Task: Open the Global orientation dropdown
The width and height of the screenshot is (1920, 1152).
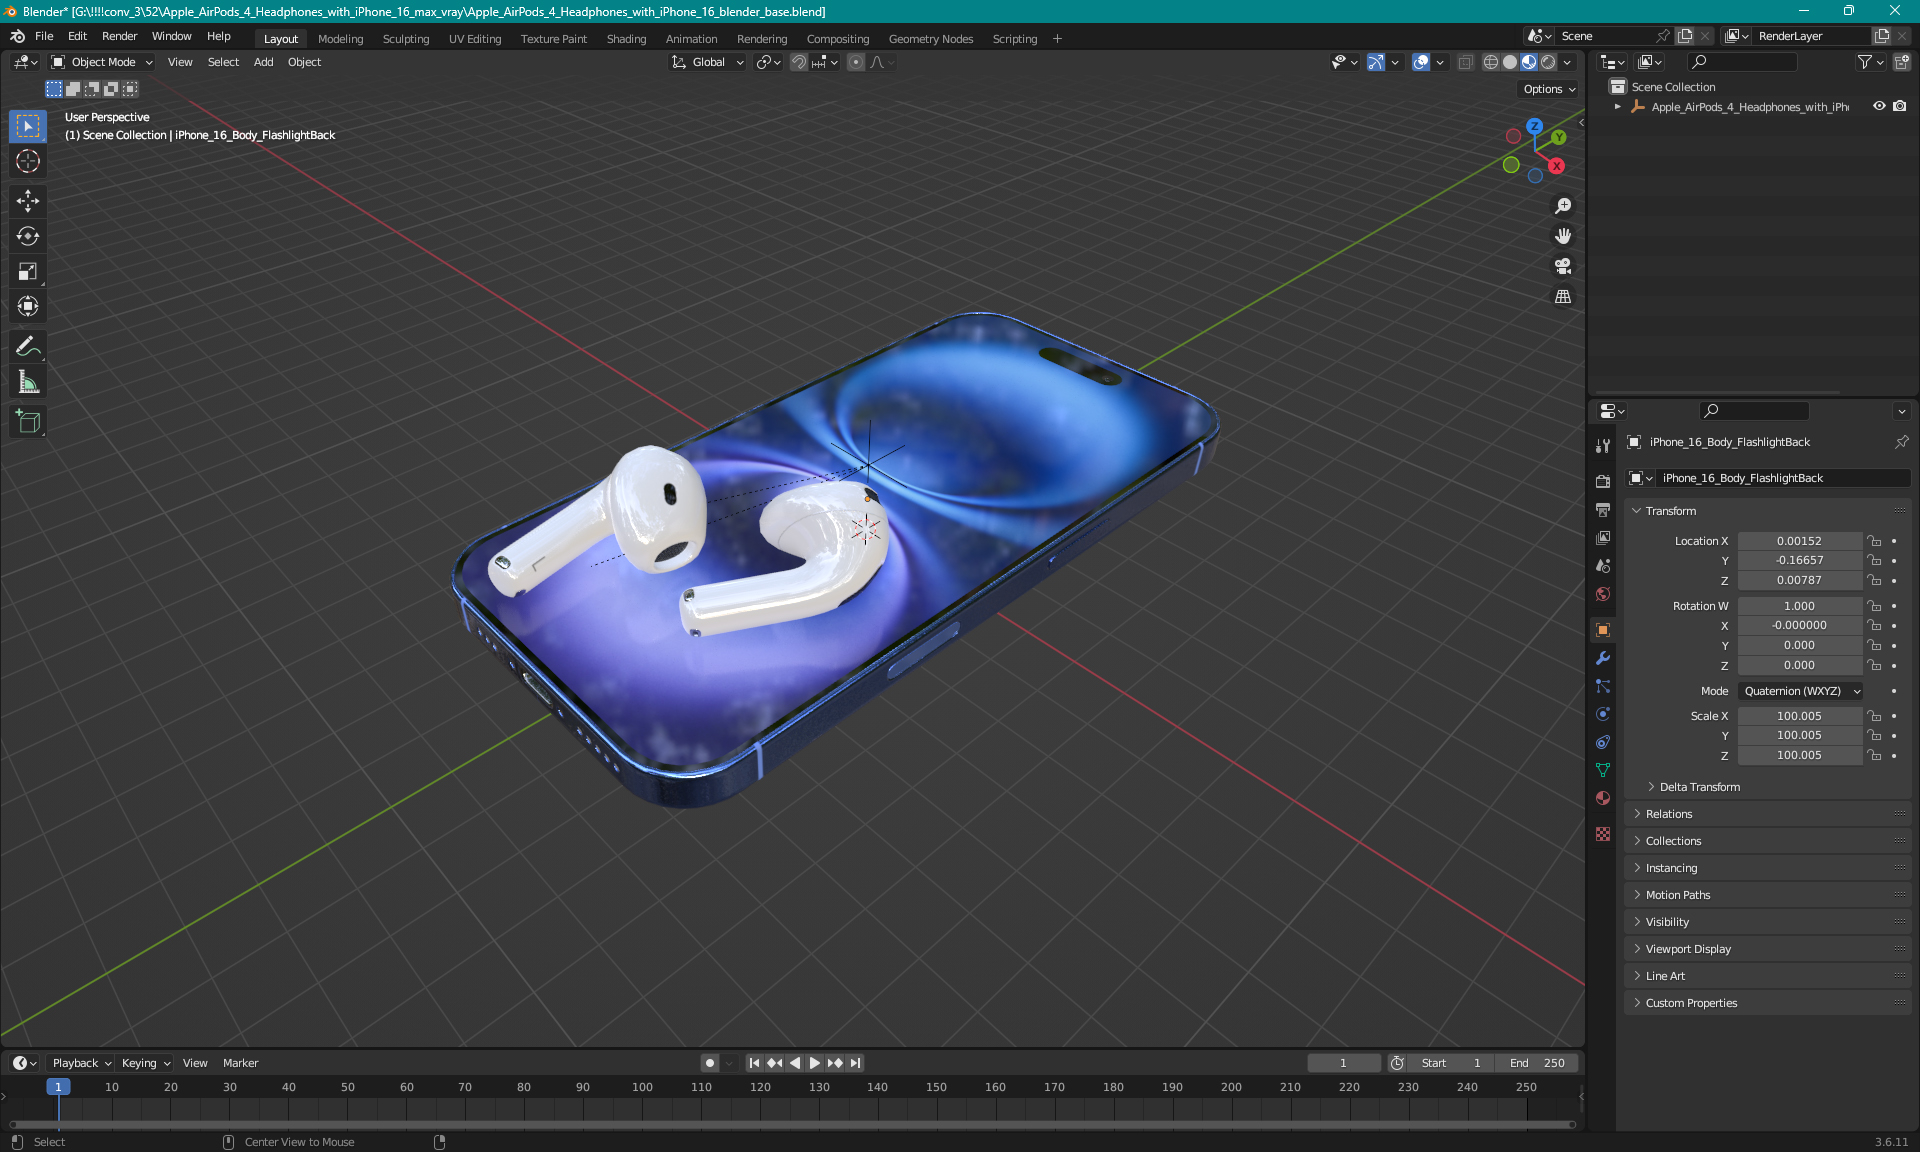Action: [708, 62]
